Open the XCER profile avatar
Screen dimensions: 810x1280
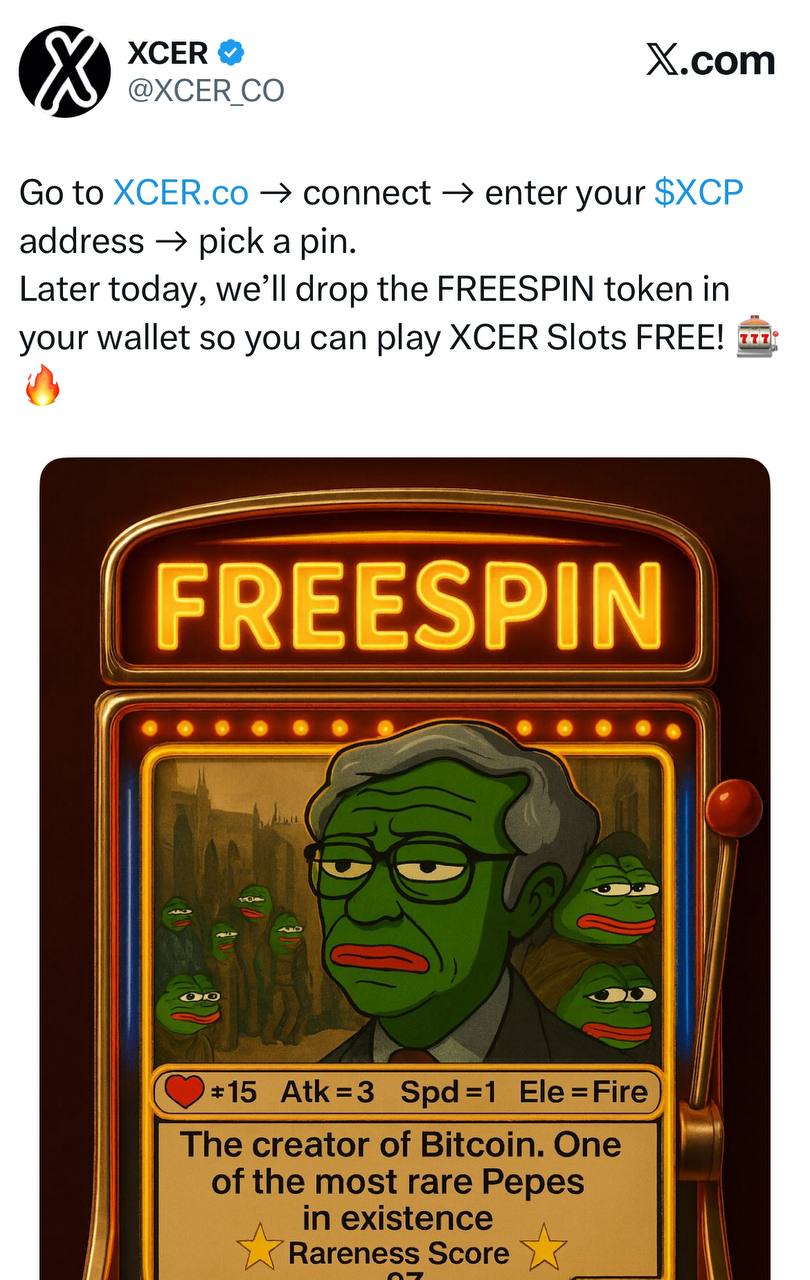[65, 71]
